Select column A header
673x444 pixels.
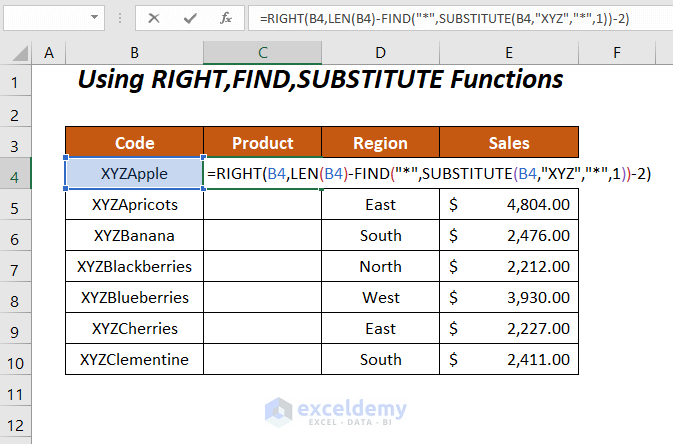click(49, 53)
